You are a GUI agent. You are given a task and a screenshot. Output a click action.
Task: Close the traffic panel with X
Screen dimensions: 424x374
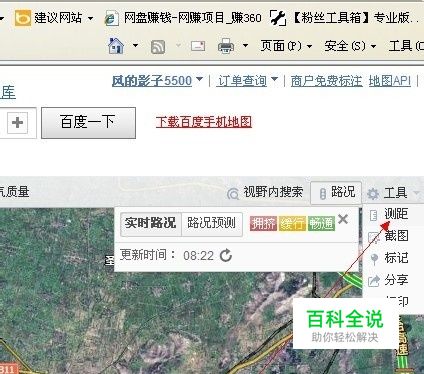coord(343,219)
